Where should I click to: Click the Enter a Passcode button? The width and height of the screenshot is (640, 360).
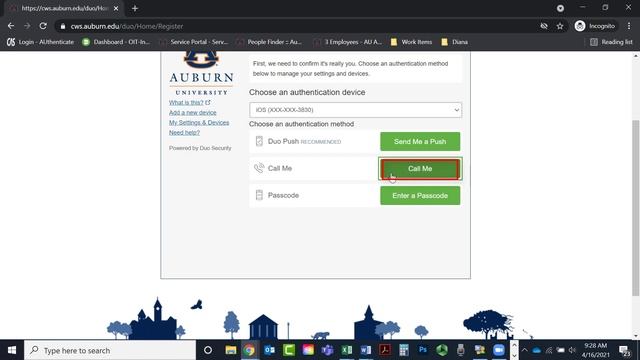pyautogui.click(x=420, y=196)
